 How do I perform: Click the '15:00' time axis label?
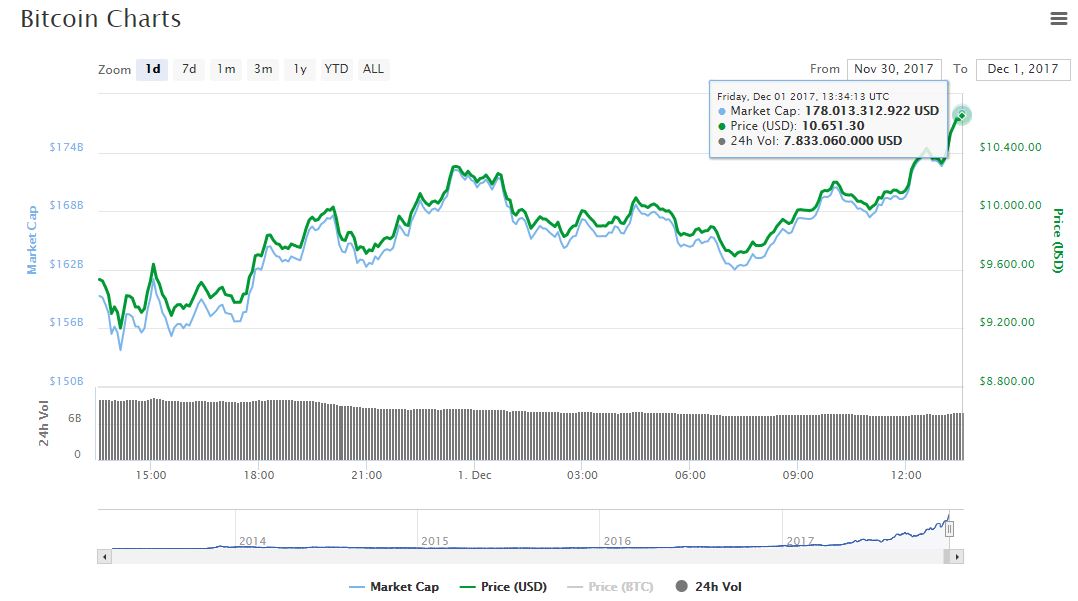(151, 475)
